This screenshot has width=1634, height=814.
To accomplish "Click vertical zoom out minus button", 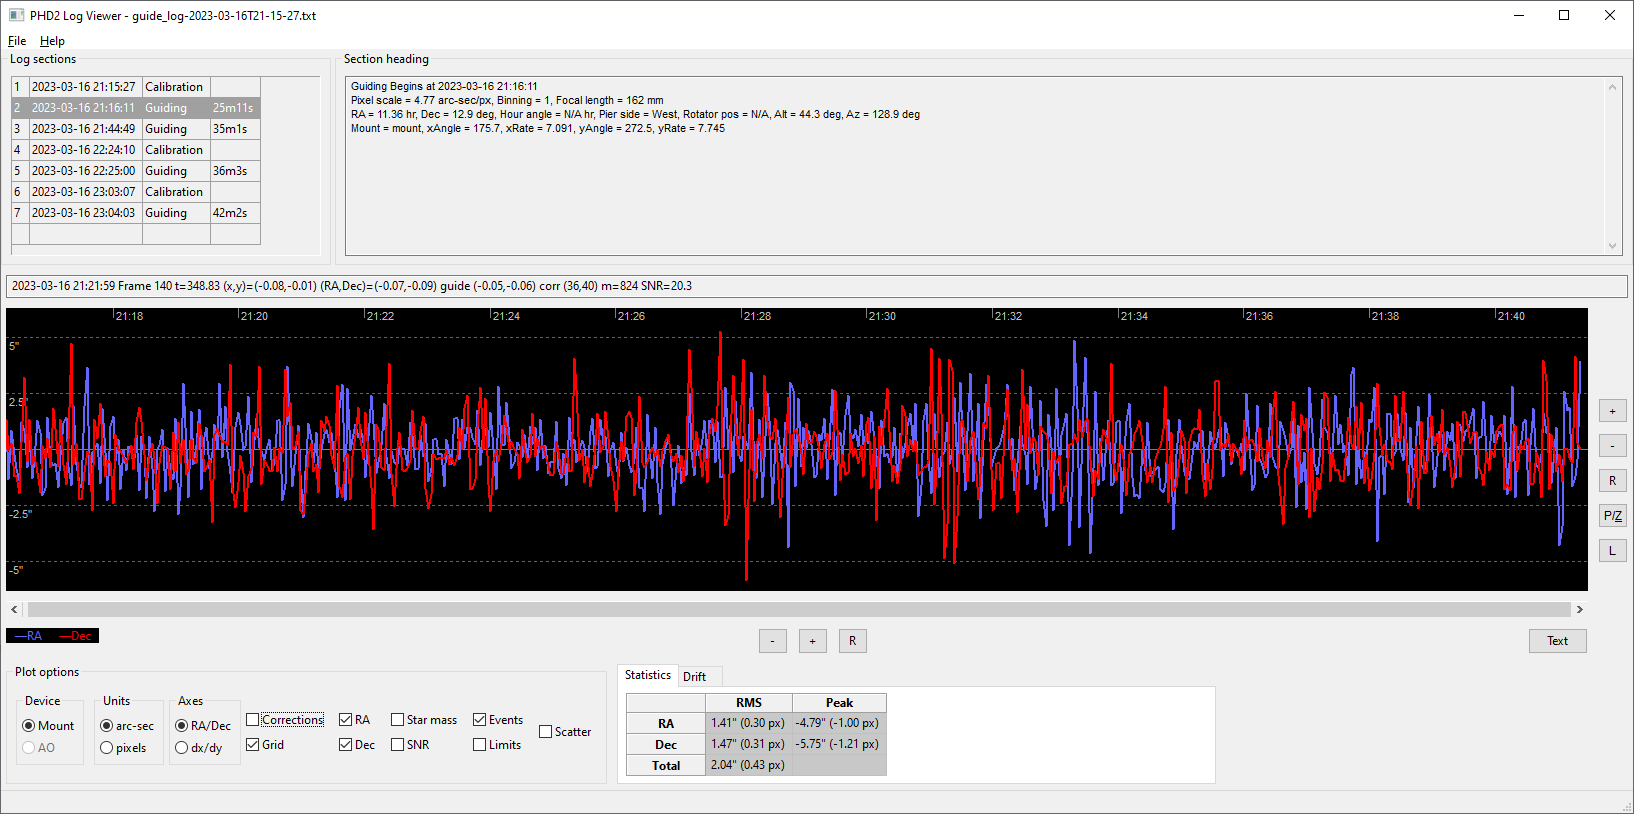I will tap(1612, 446).
